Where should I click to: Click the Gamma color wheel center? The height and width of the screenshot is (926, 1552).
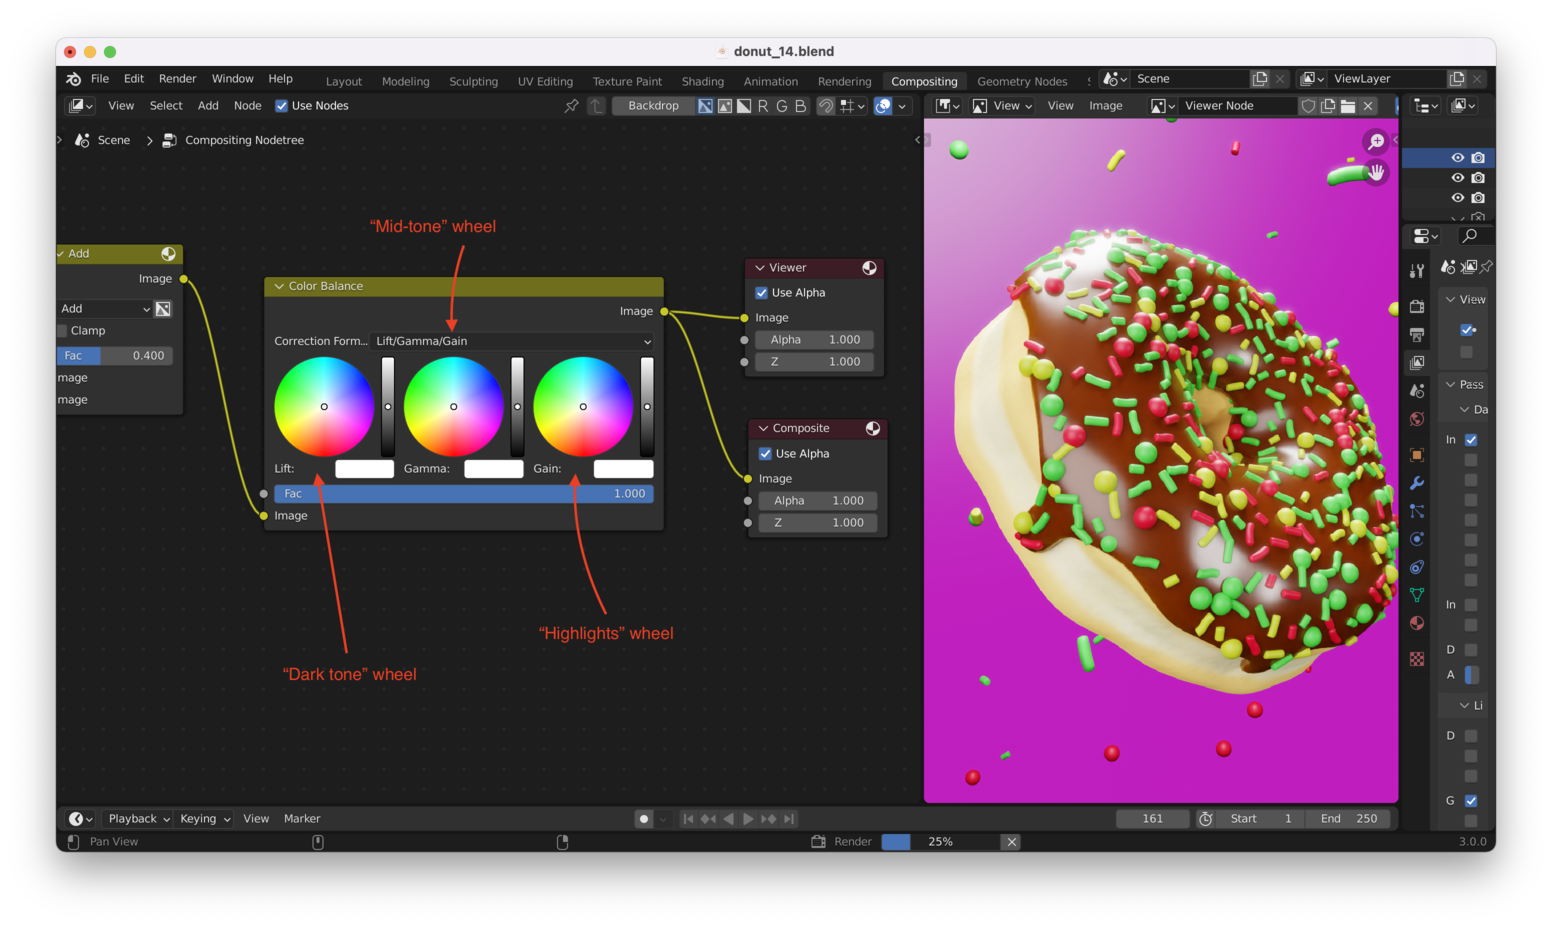click(453, 406)
